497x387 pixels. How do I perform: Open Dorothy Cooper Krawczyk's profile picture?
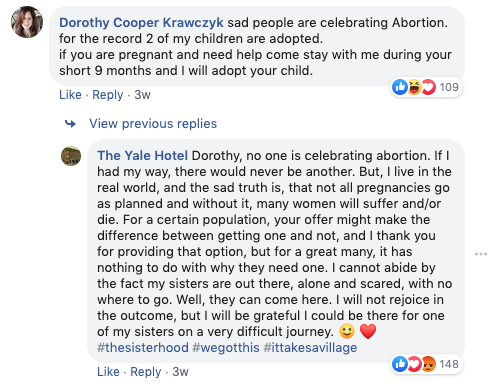pyautogui.click(x=27, y=22)
